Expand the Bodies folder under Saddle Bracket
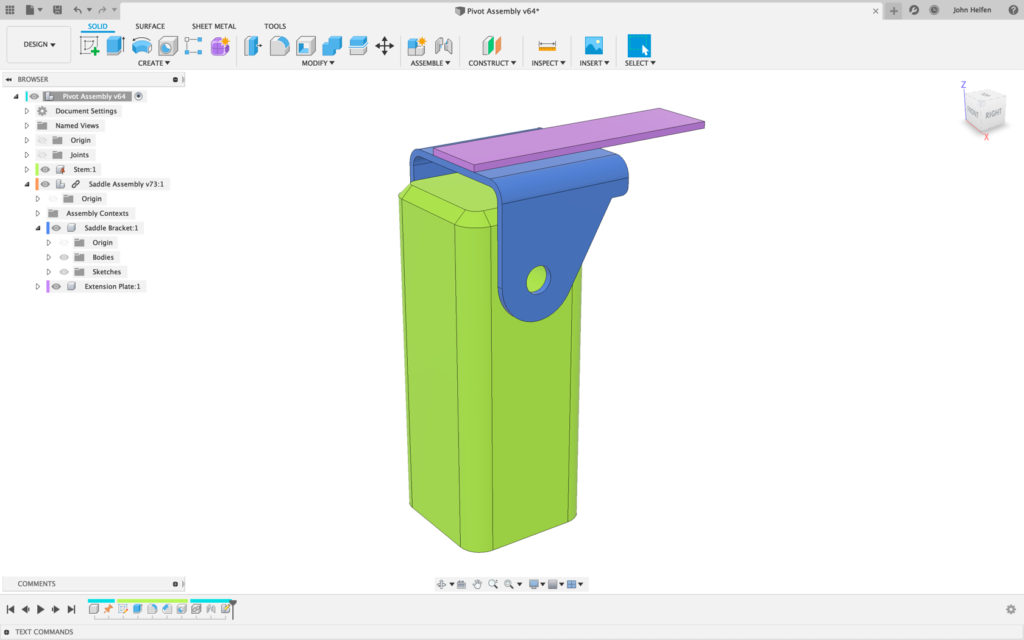This screenshot has height=640, width=1024. pyautogui.click(x=48, y=257)
